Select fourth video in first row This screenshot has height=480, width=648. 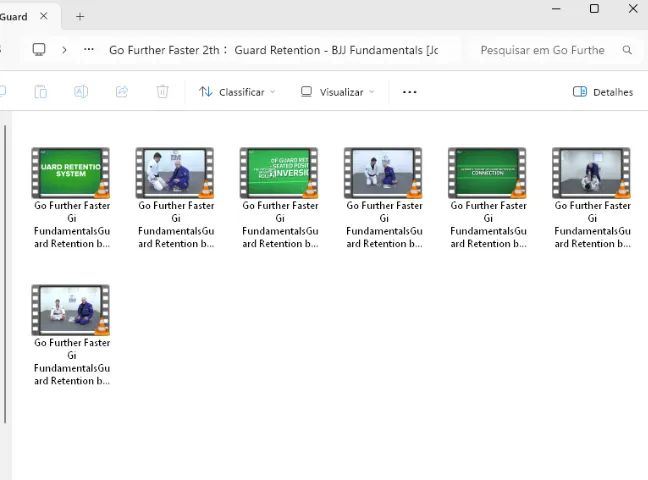click(383, 173)
